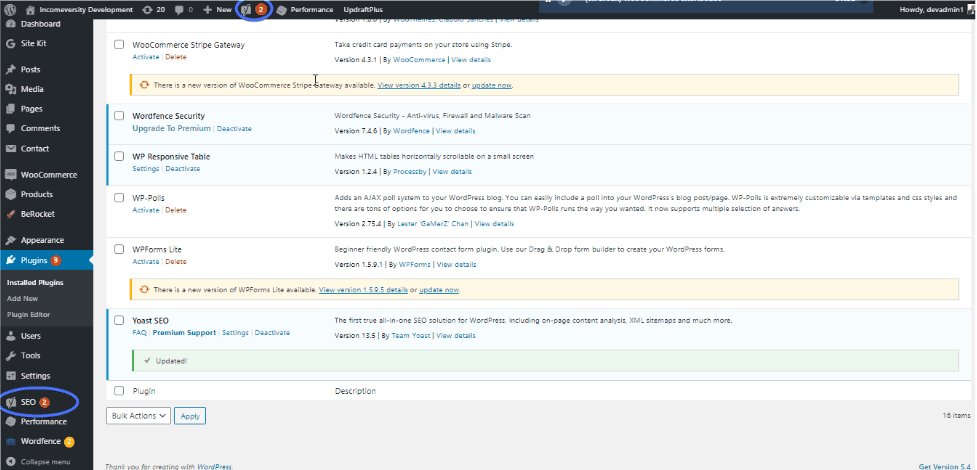Click the Plugins plug icon

tap(10, 260)
